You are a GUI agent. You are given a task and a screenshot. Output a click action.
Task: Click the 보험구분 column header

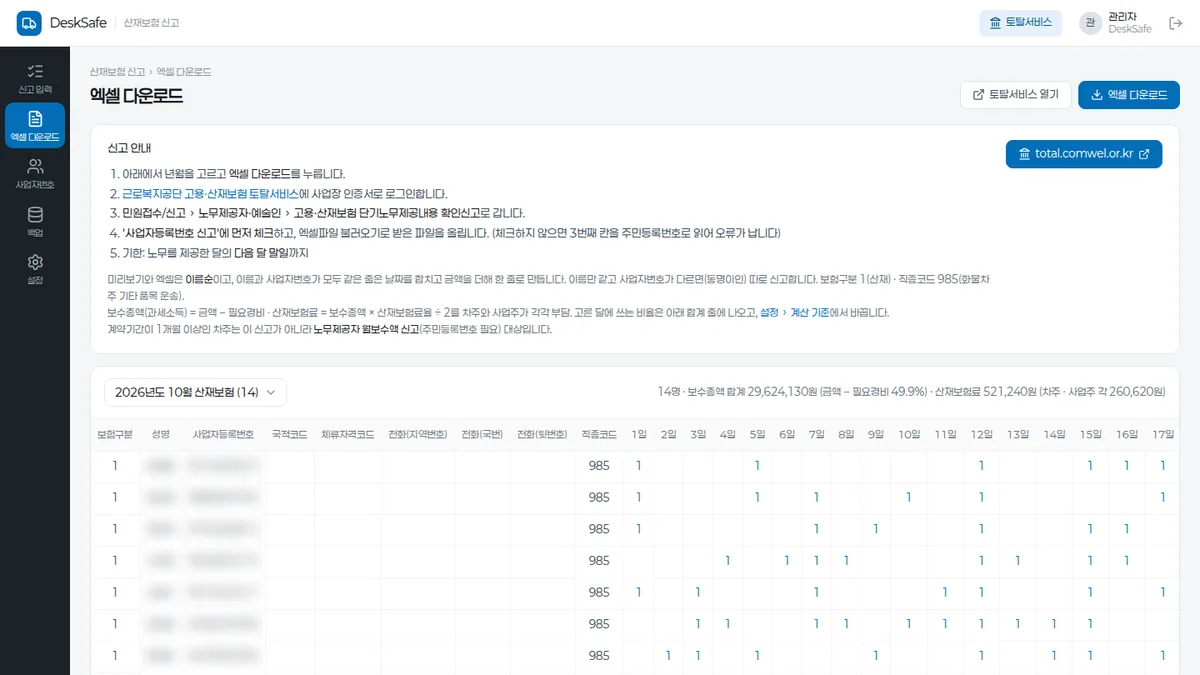point(115,434)
